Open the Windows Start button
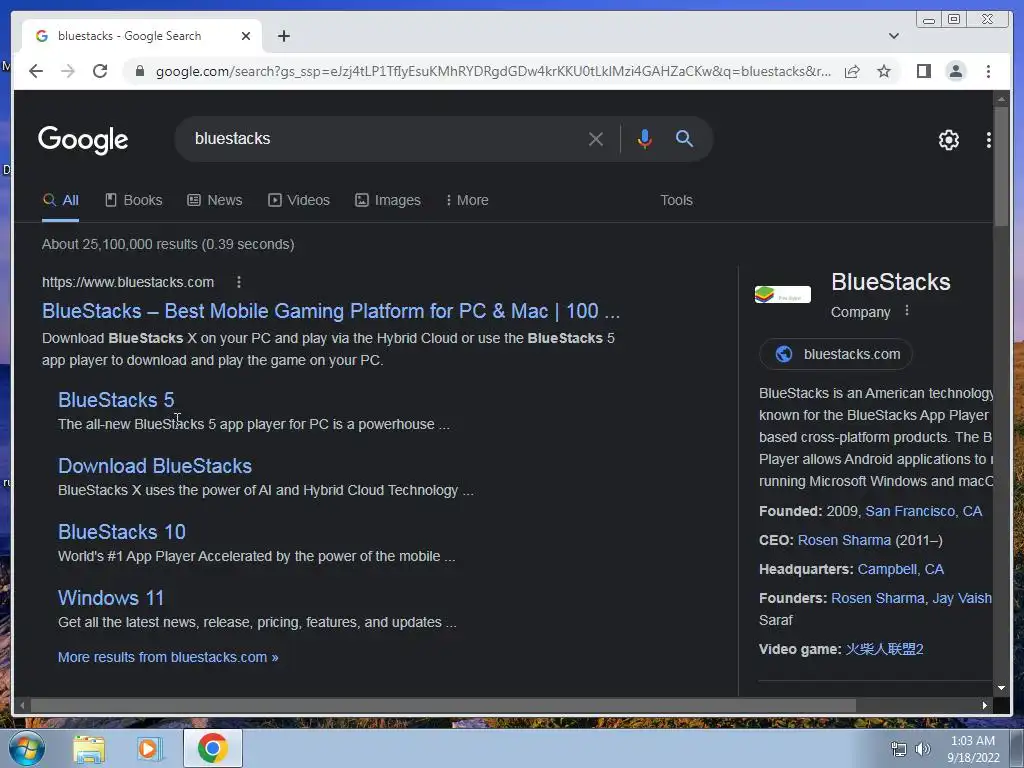Viewport: 1024px width, 768px height. [x=27, y=748]
